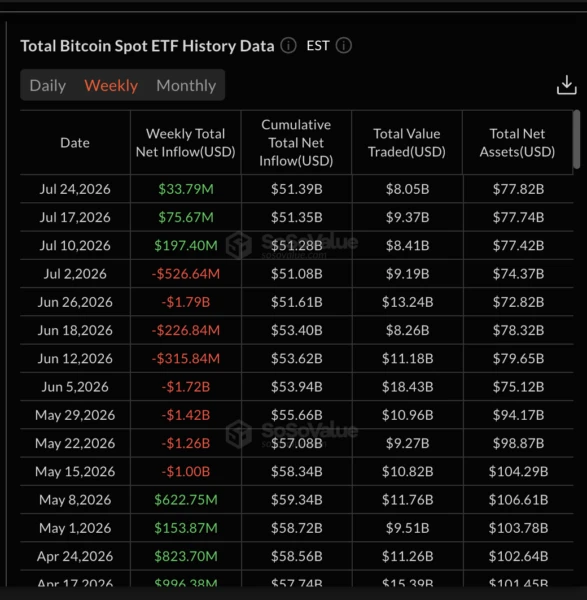Click the $18.43B value traded cell
The width and height of the screenshot is (587, 600).
pos(408,387)
